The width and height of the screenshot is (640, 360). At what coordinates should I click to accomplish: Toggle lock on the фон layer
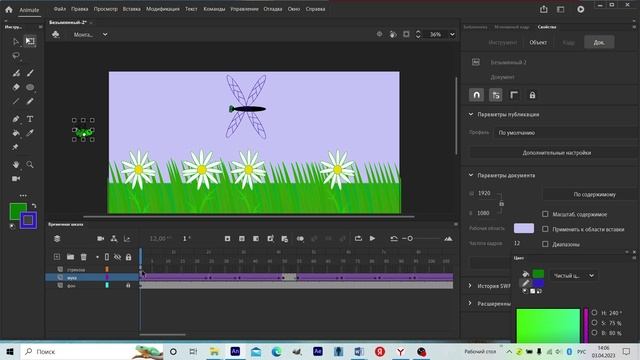point(128,286)
